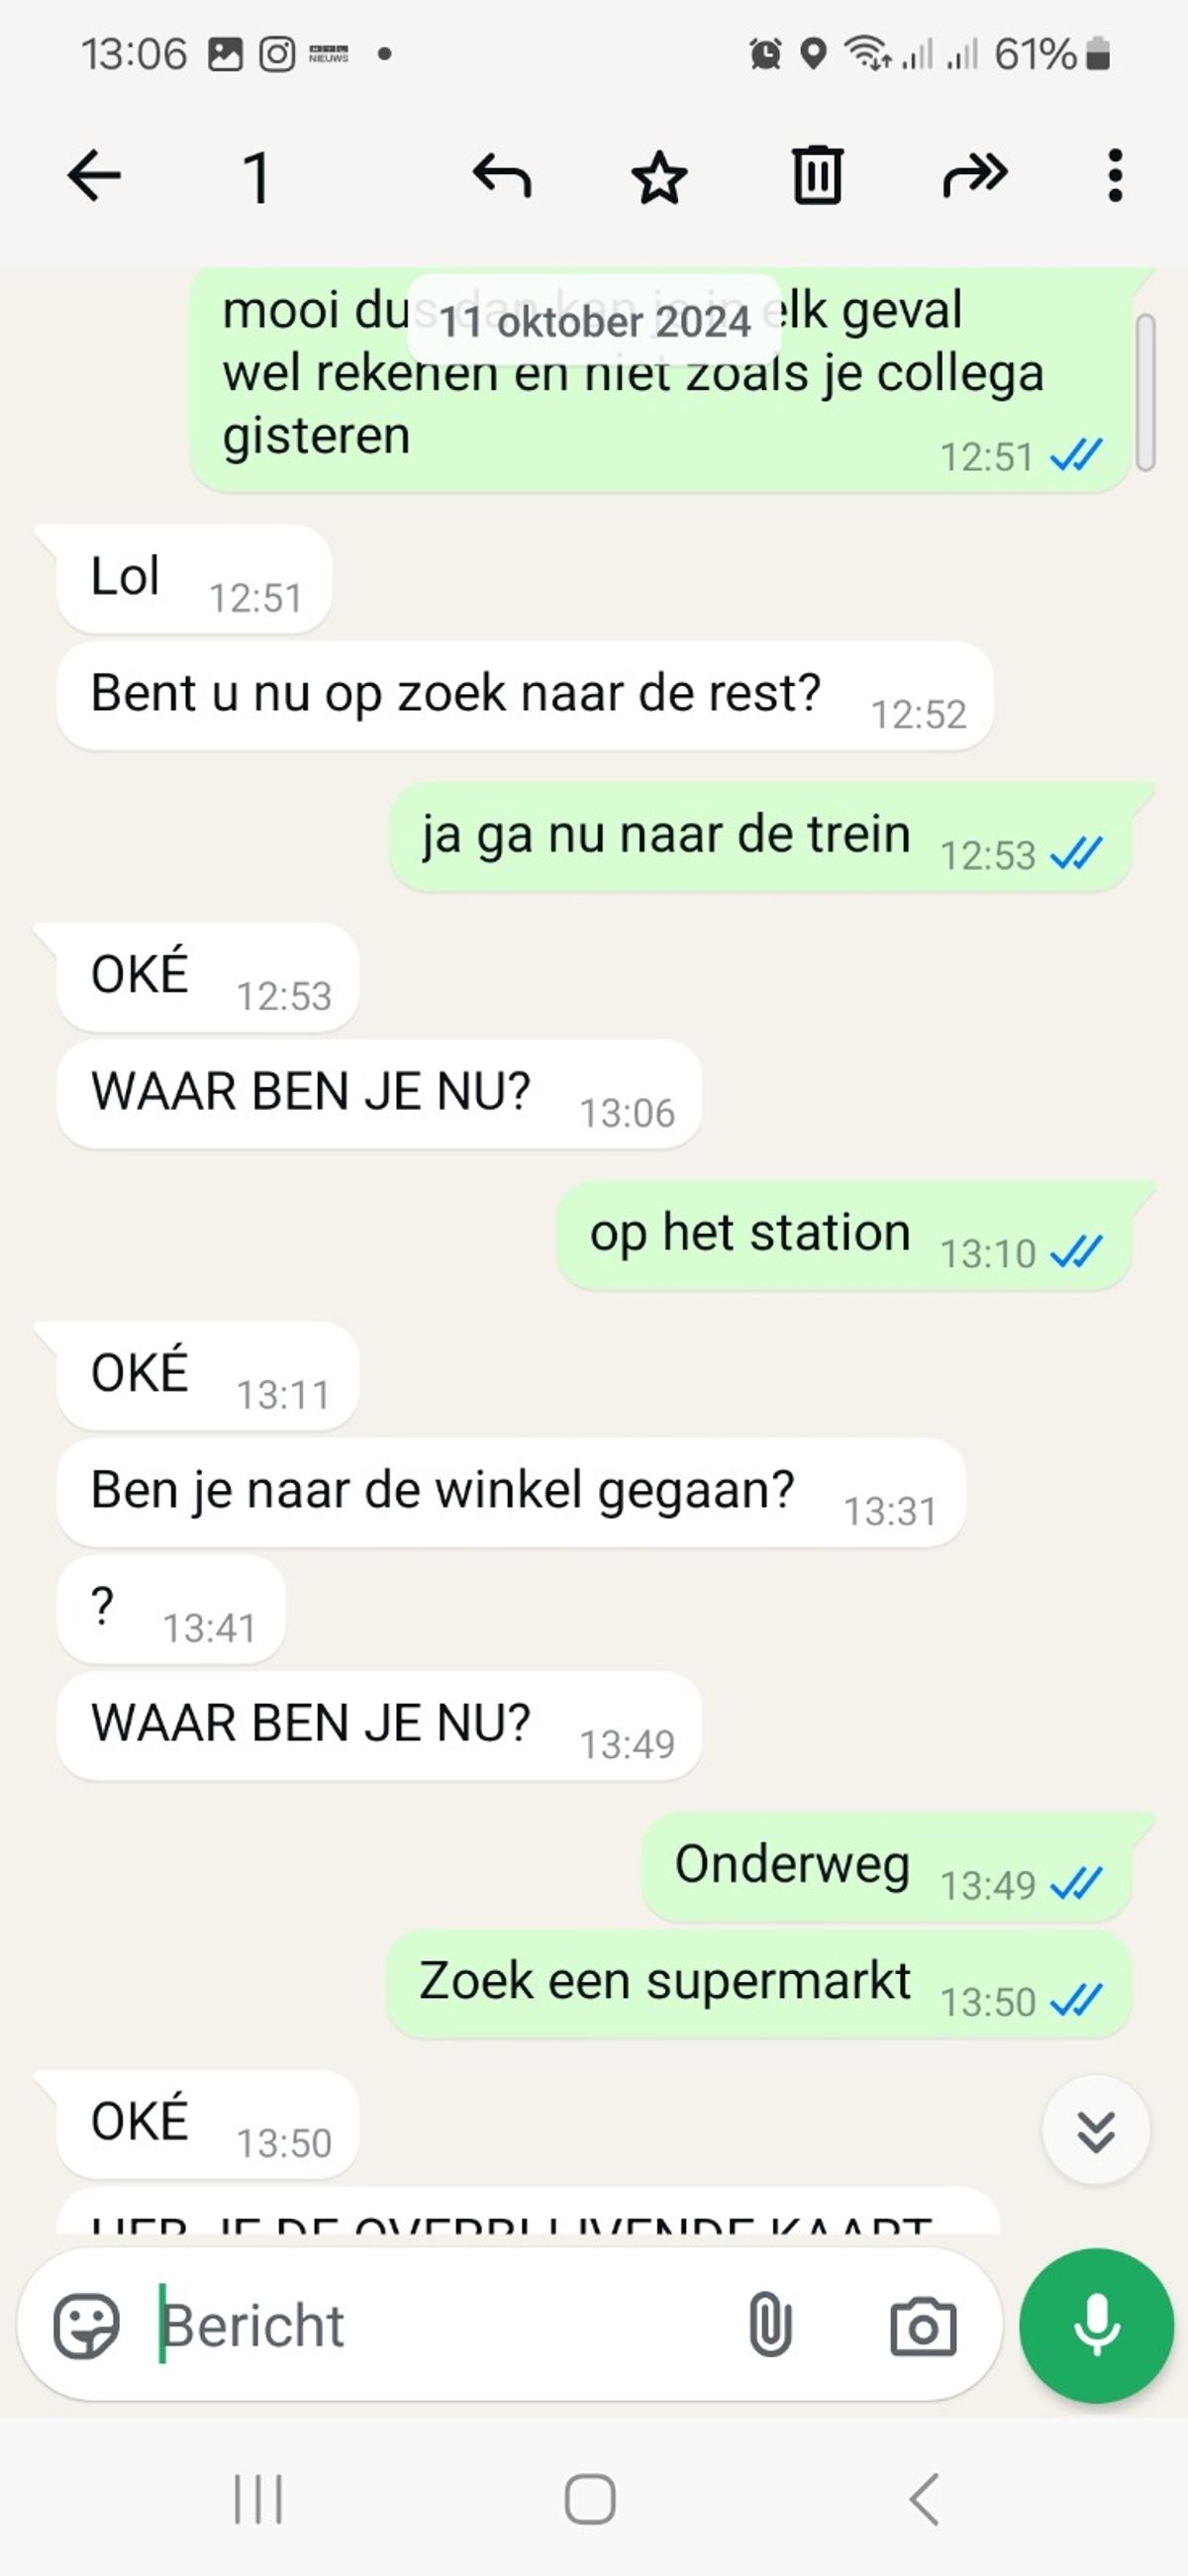Tap the chat scrollbar handle

pos(1146,392)
